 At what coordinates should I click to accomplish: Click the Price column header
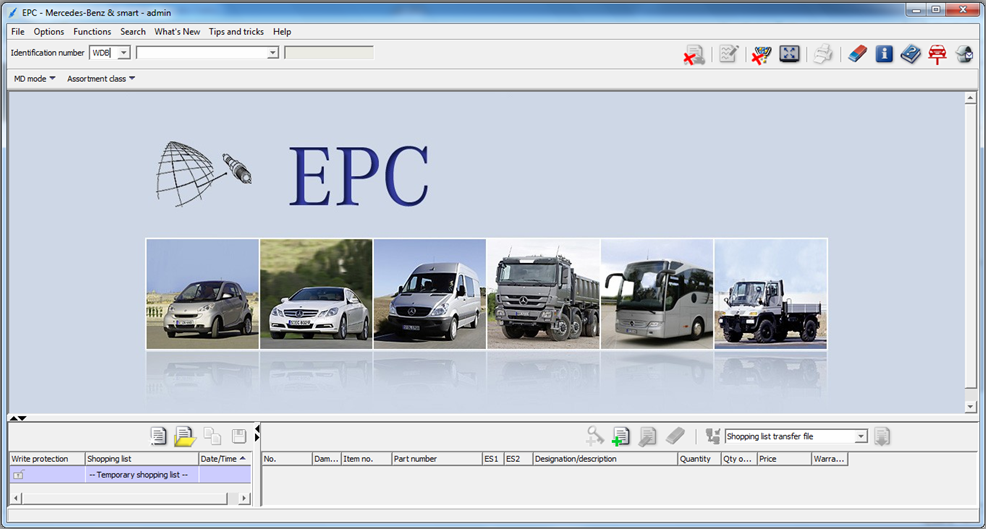pos(784,459)
